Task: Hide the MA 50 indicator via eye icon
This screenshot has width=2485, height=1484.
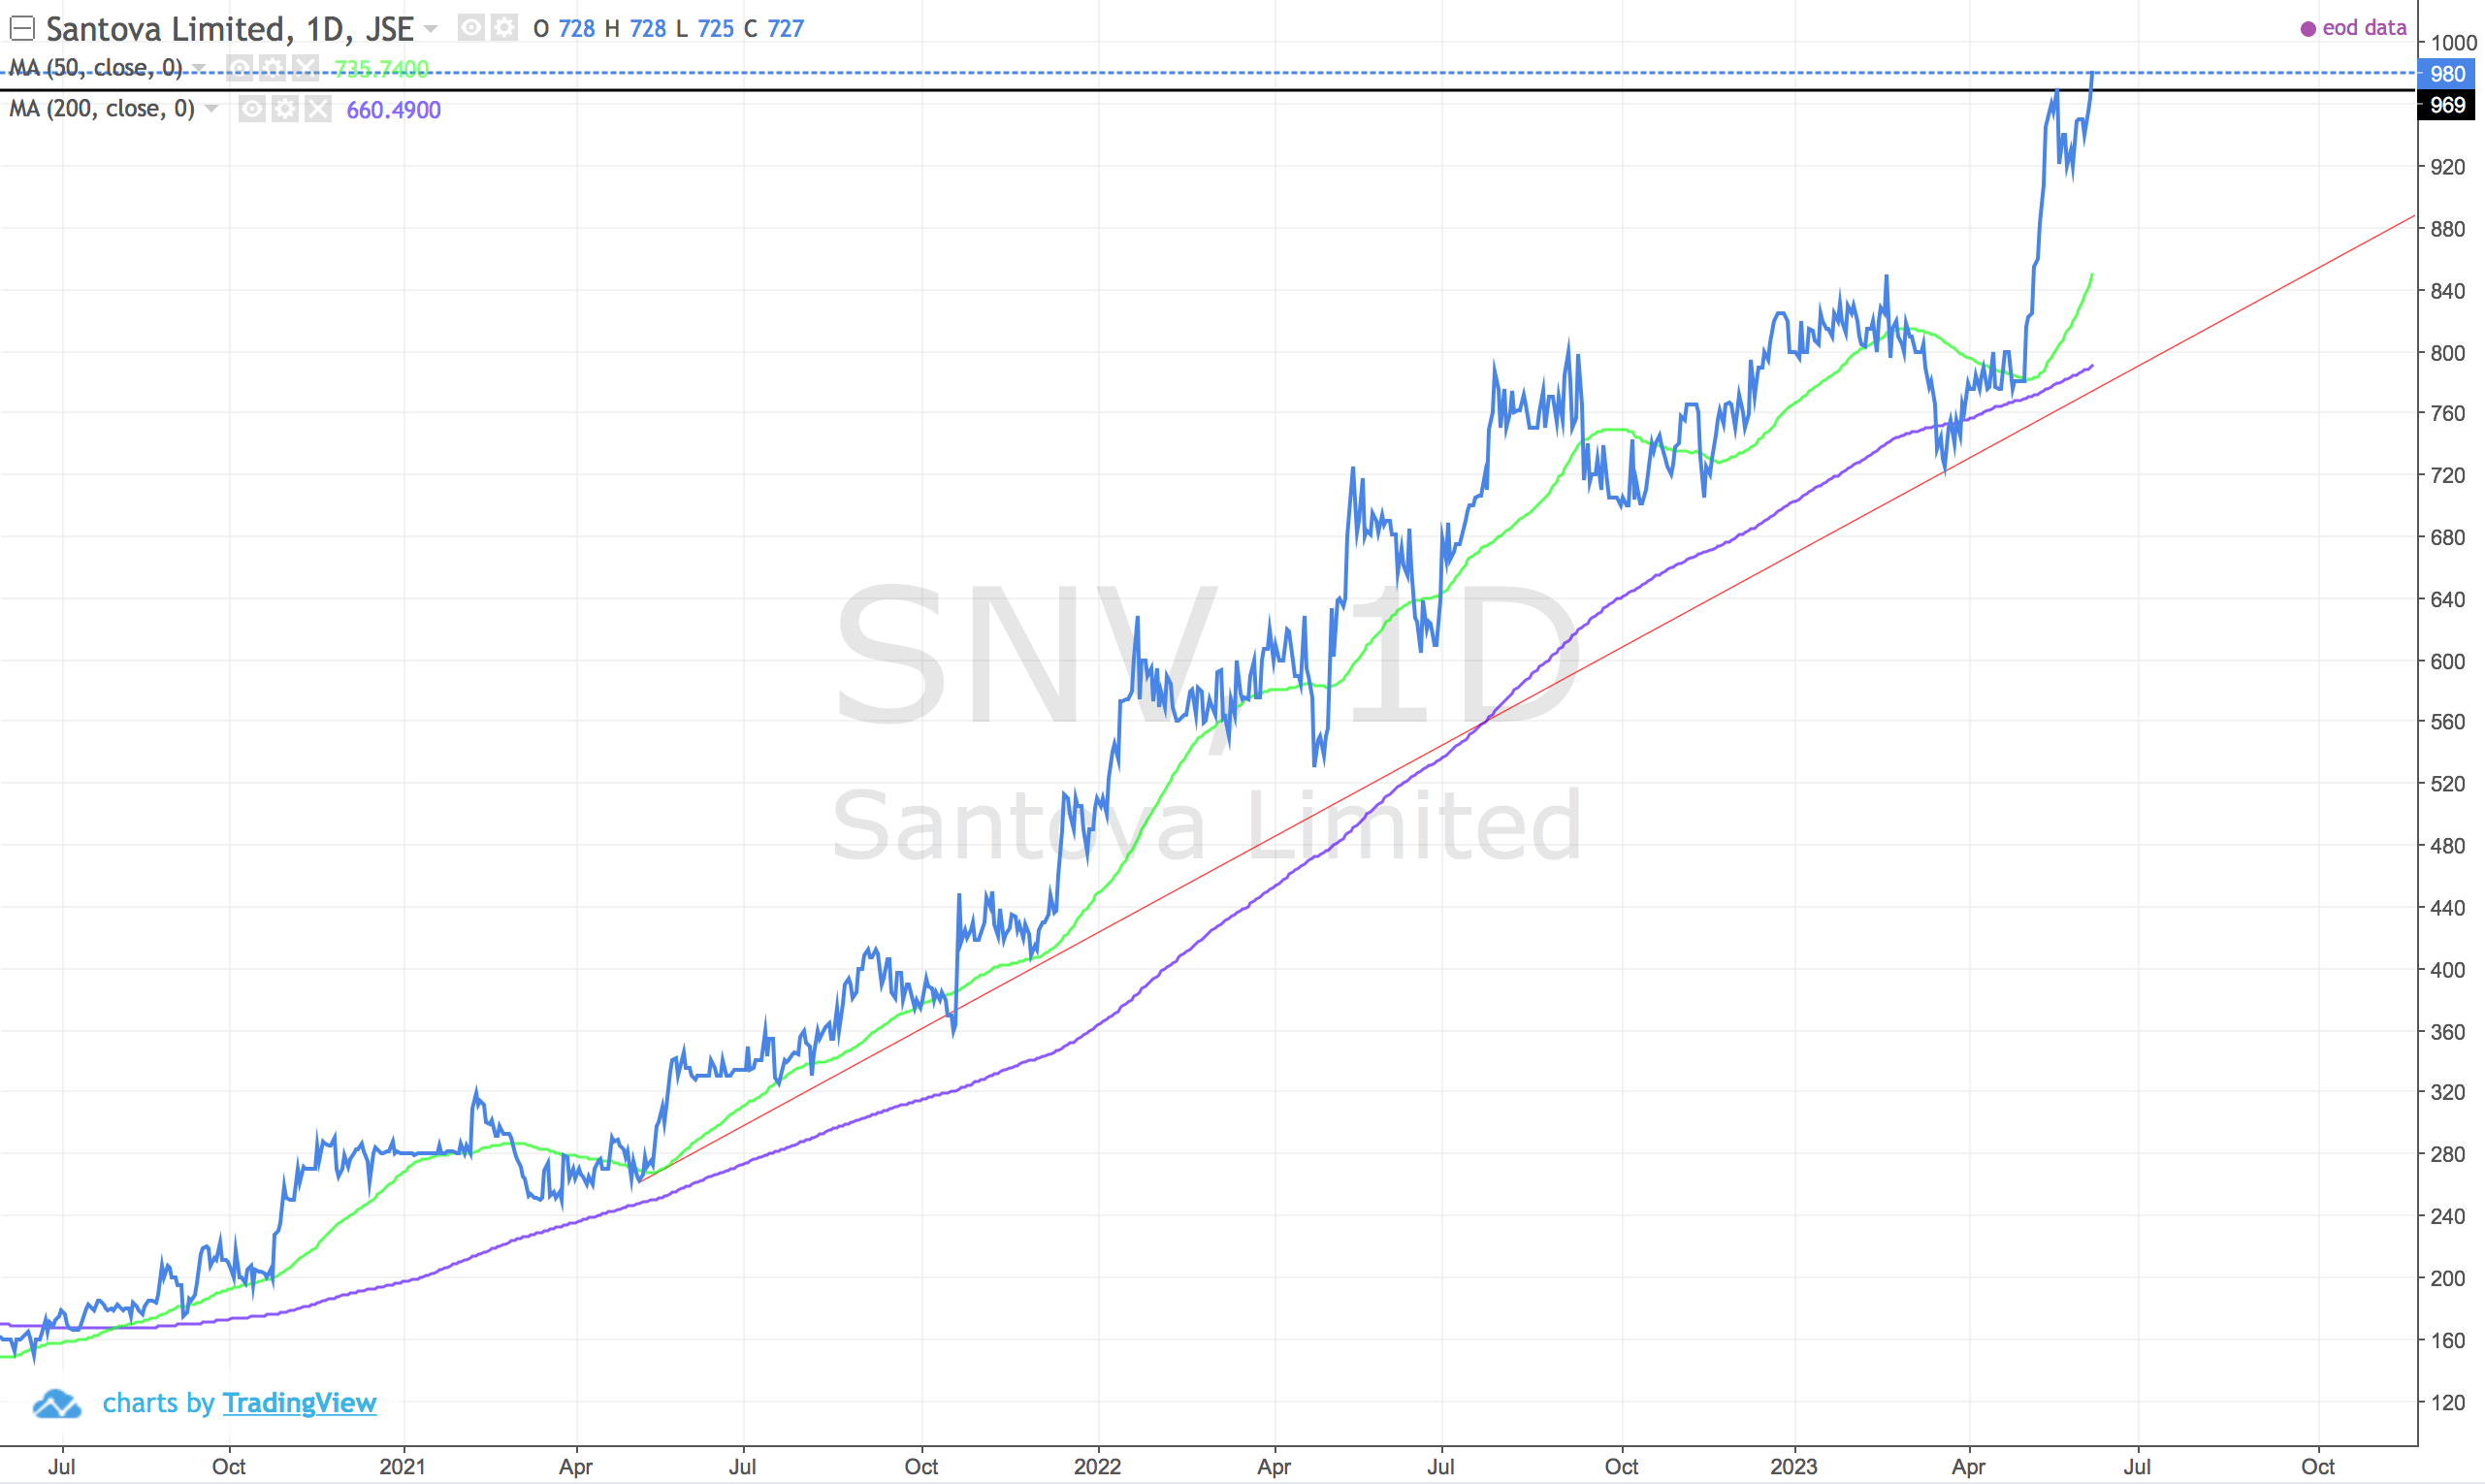Action: [x=240, y=68]
